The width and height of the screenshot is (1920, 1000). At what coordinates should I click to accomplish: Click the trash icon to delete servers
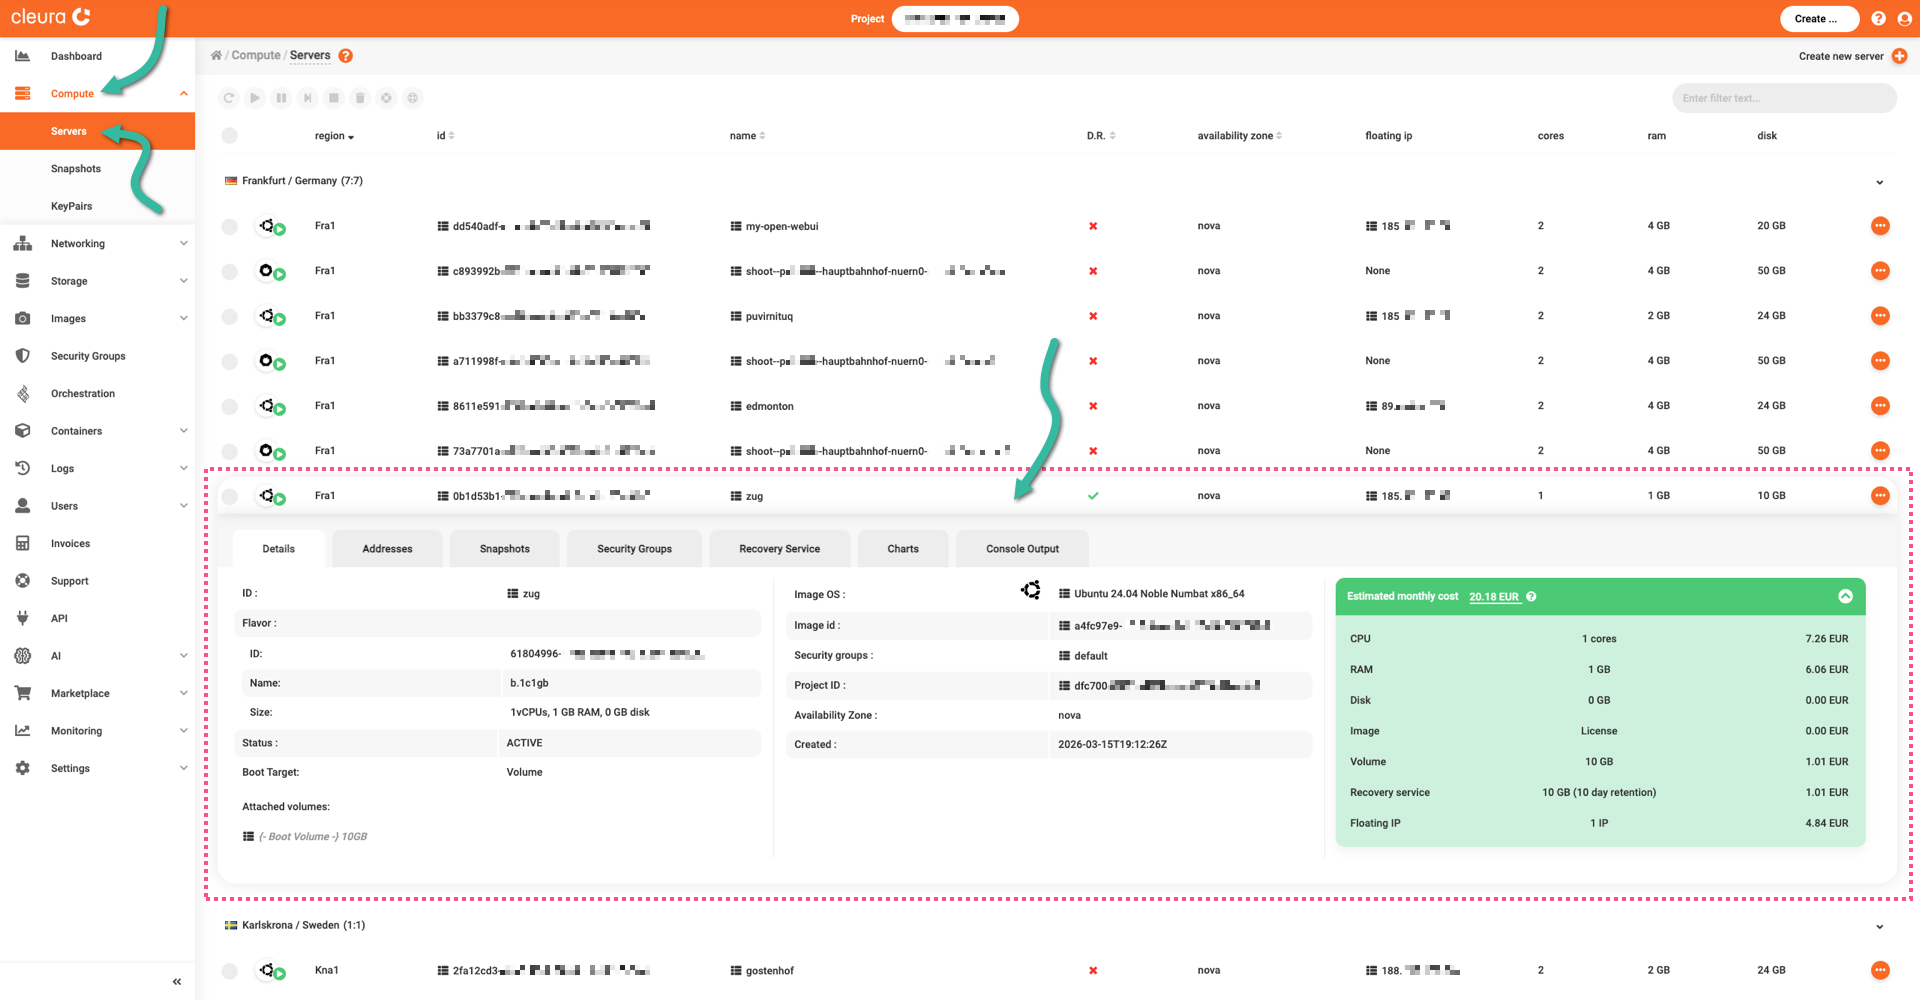click(360, 98)
